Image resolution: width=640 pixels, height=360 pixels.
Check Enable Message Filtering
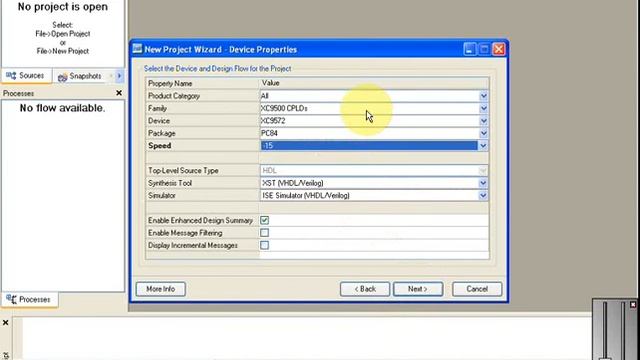(x=264, y=233)
